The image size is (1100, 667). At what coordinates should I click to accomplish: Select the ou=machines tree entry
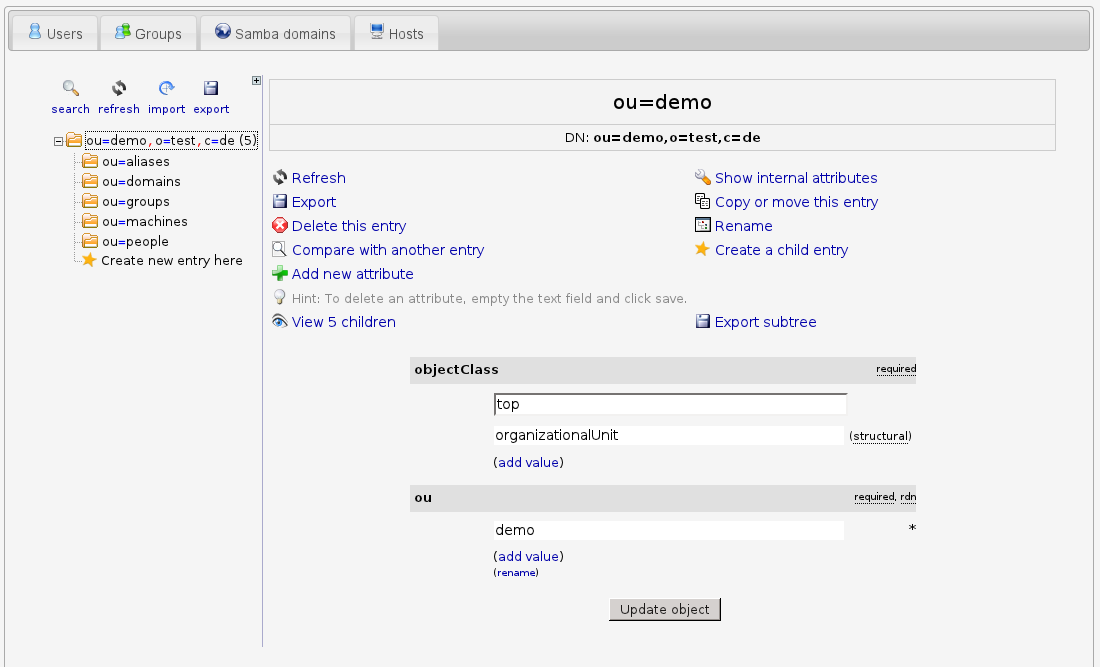click(144, 221)
